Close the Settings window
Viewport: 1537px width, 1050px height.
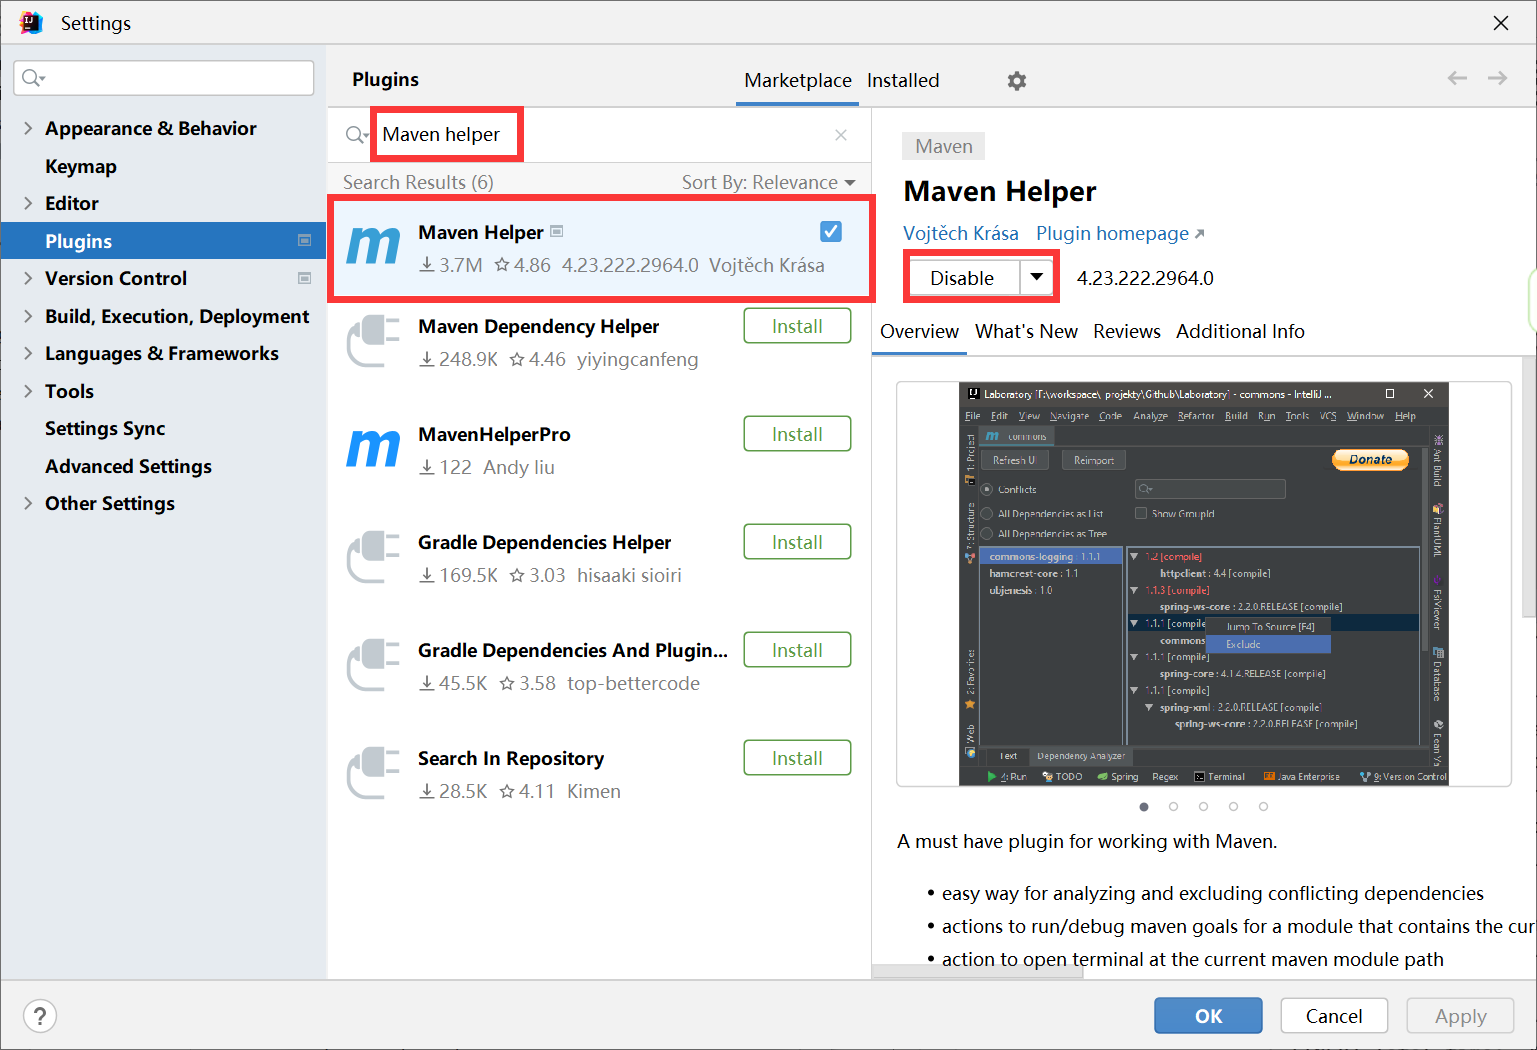[x=1501, y=23]
